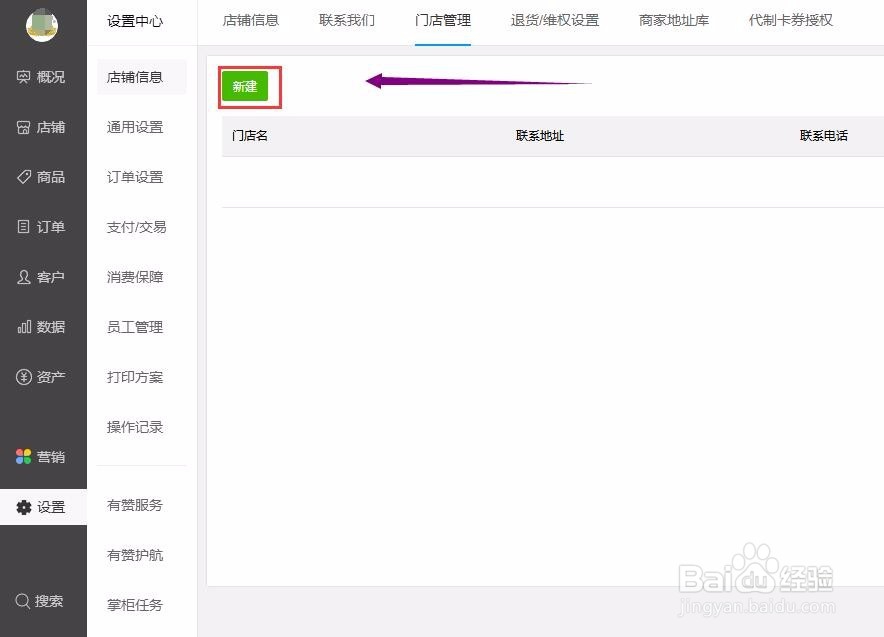This screenshot has height=637, width=884.
Task: Open the 商家地址库 tab
Action: (x=674, y=20)
